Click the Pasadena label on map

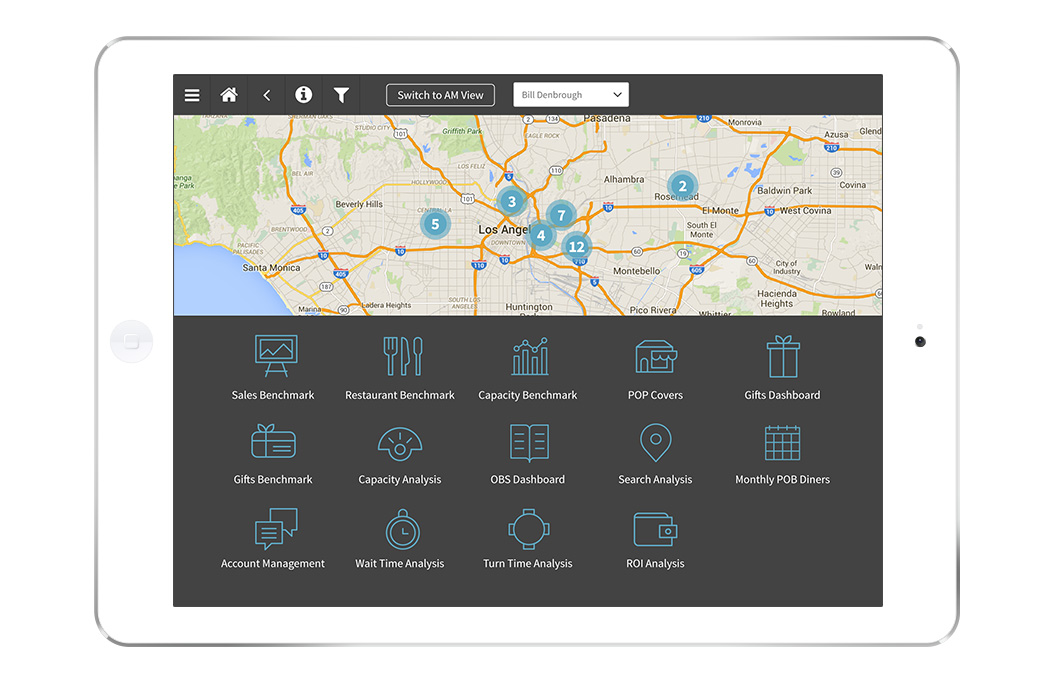point(607,118)
